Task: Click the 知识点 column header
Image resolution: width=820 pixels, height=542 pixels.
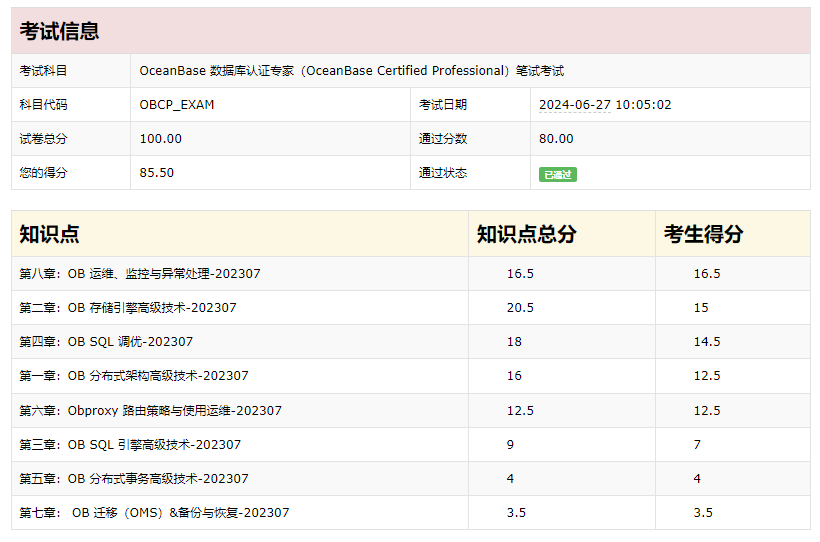Action: coord(49,234)
